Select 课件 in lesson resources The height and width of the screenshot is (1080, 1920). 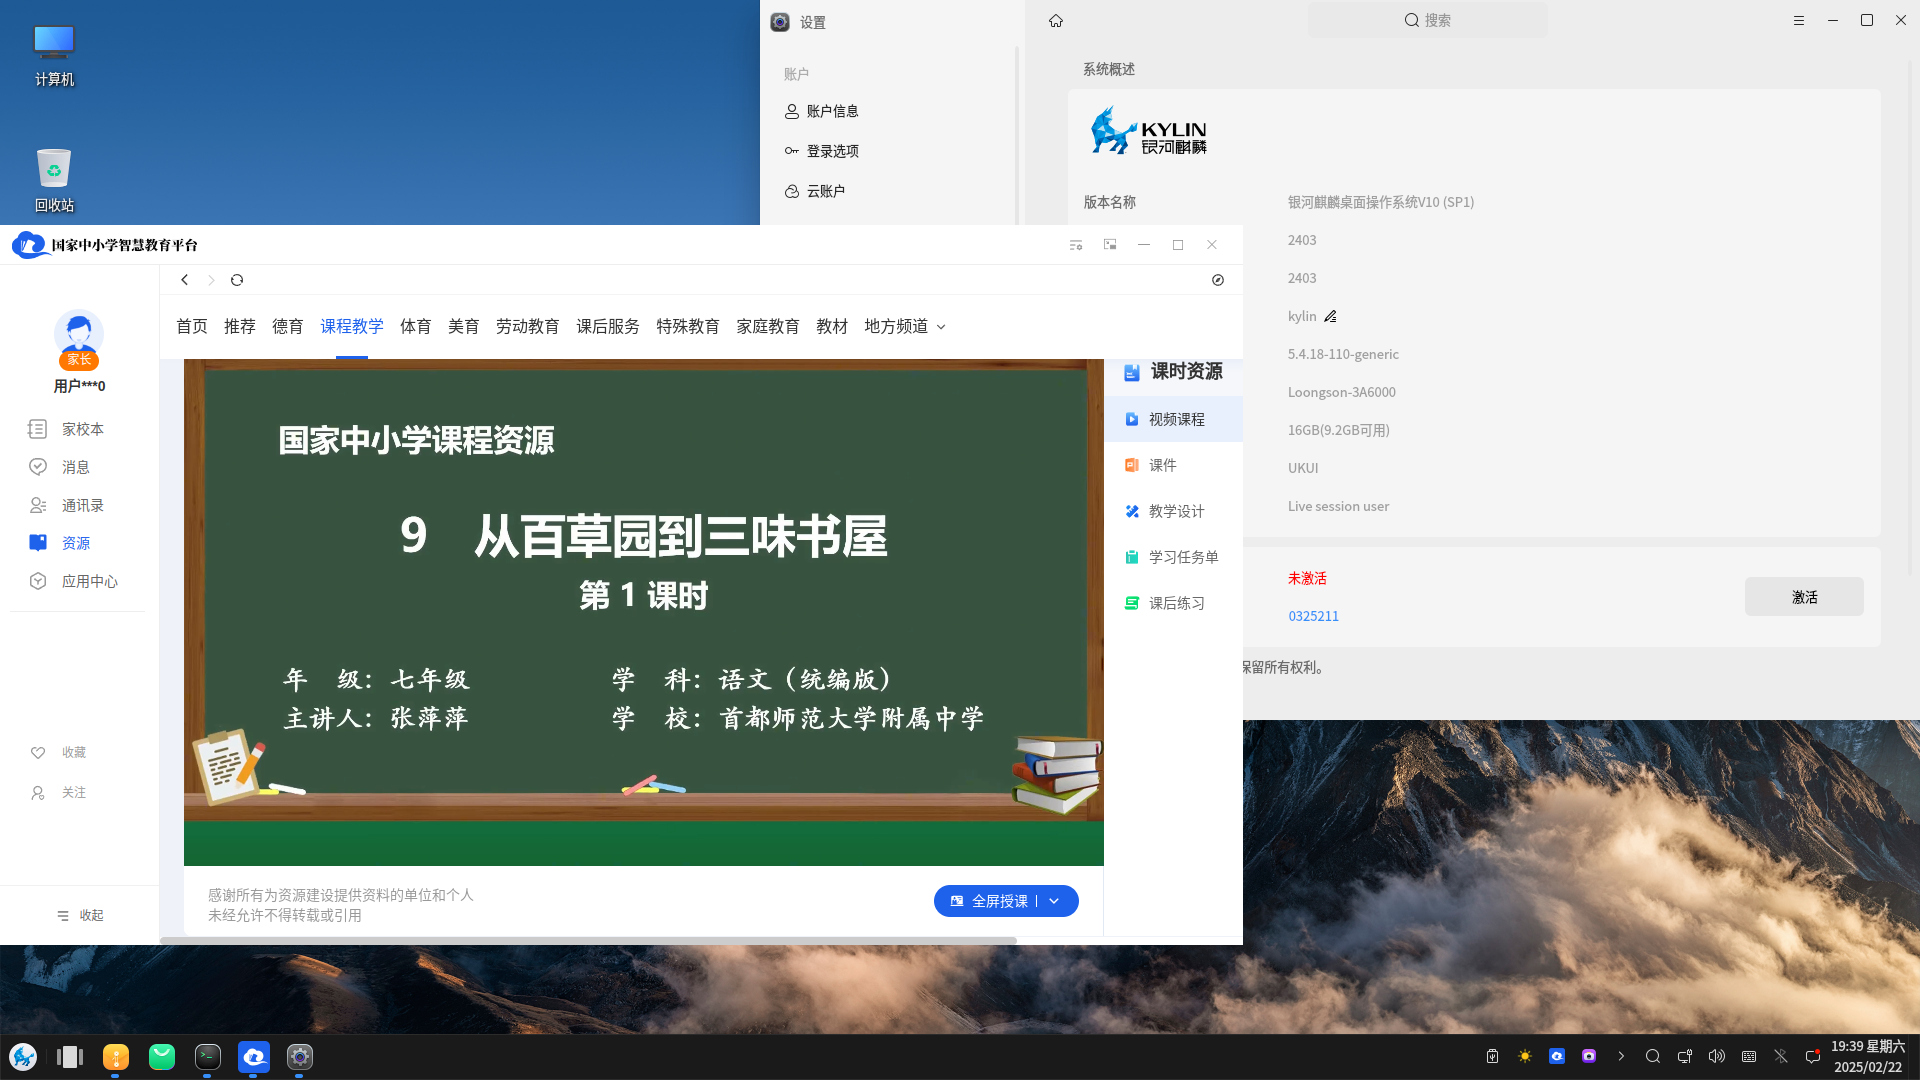[x=1174, y=465]
